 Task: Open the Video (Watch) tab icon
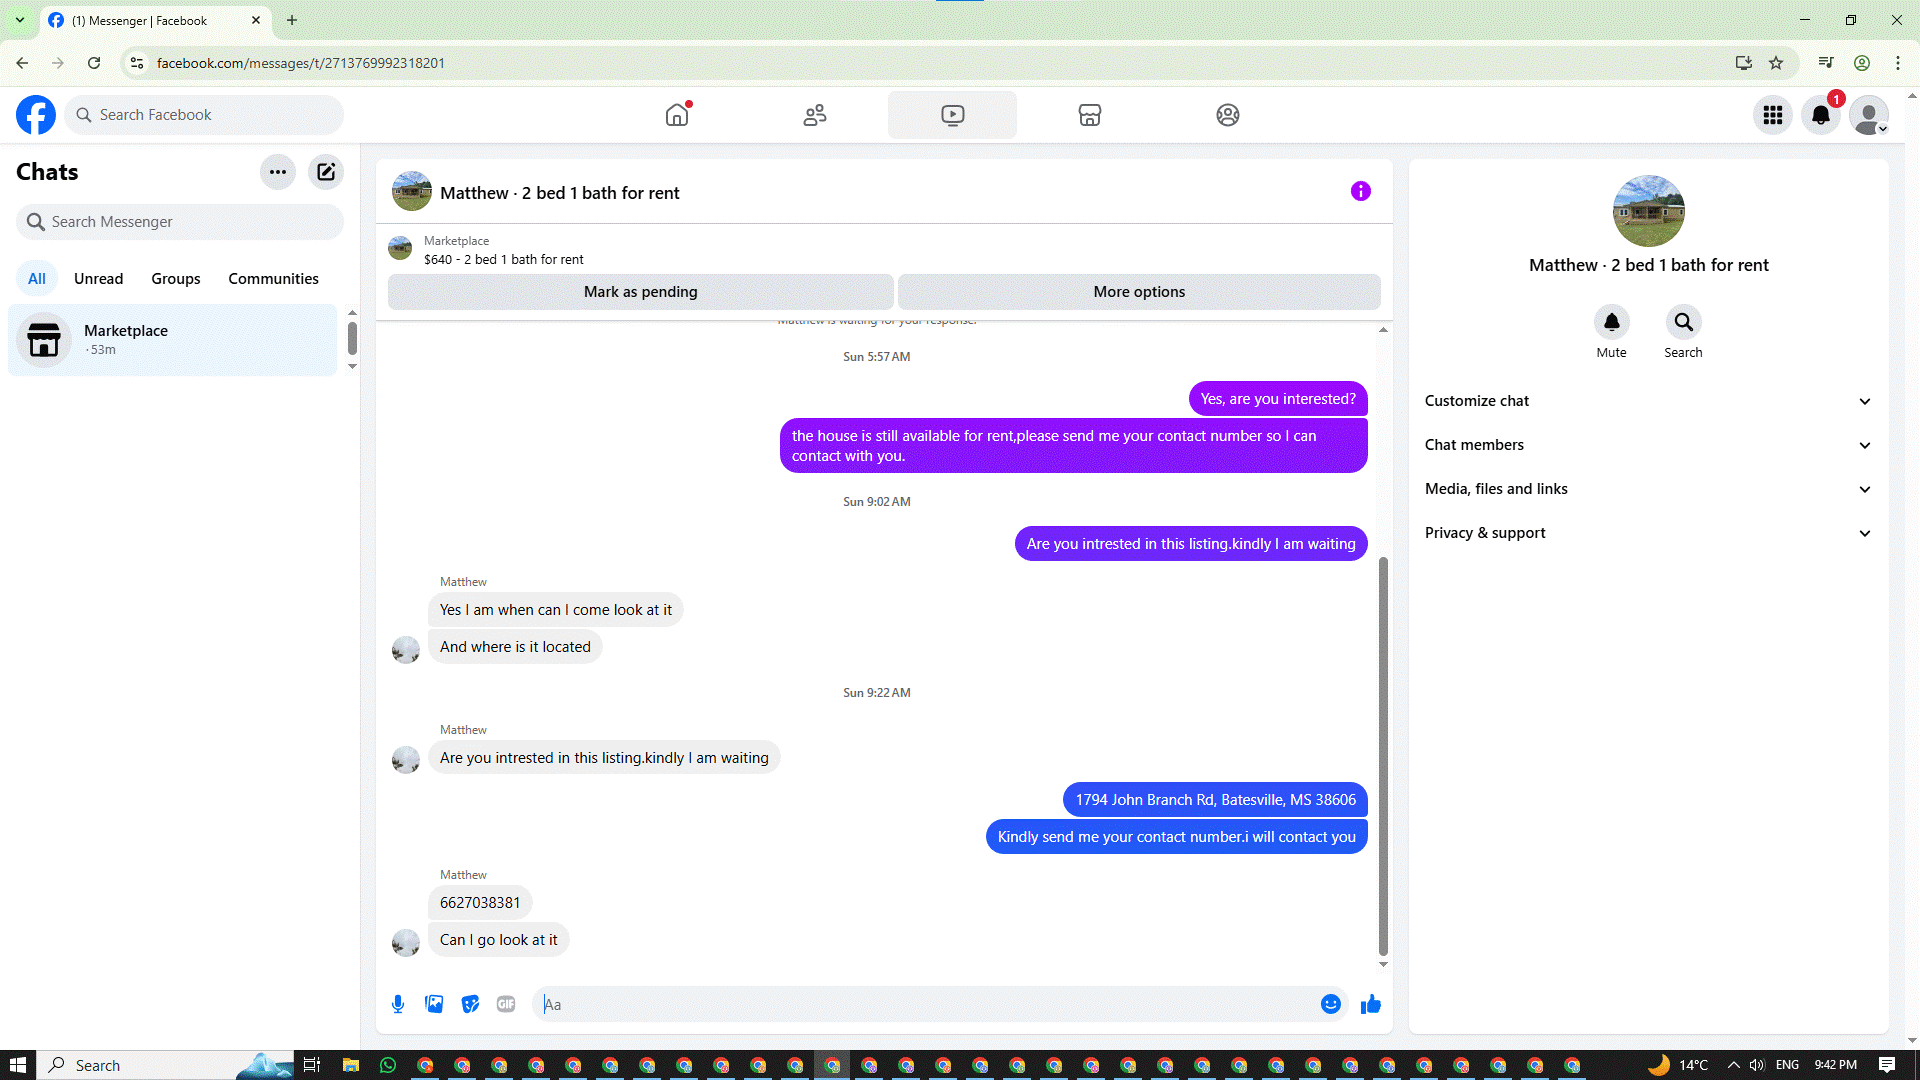952,115
